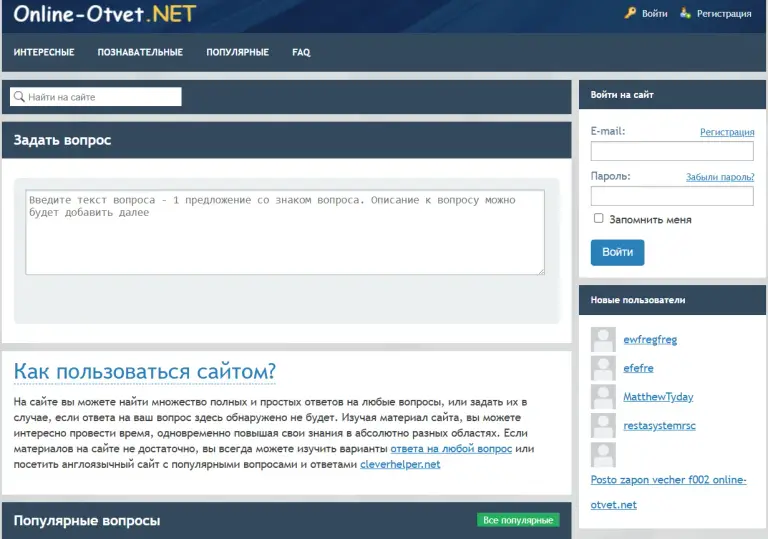Open the MatthewTyday user profile link

[658, 397]
